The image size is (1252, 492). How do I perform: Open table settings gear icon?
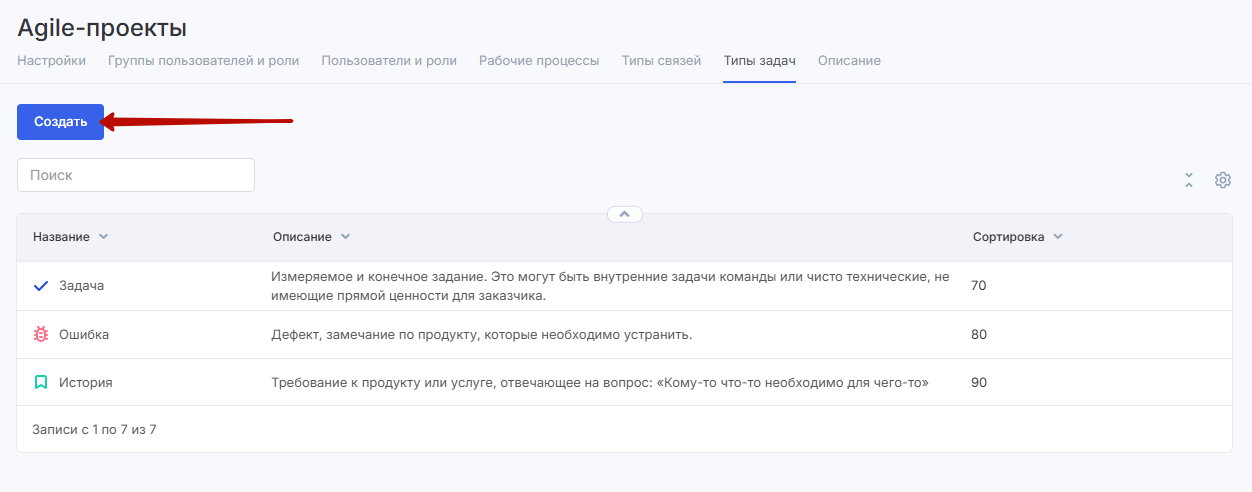coord(1222,180)
